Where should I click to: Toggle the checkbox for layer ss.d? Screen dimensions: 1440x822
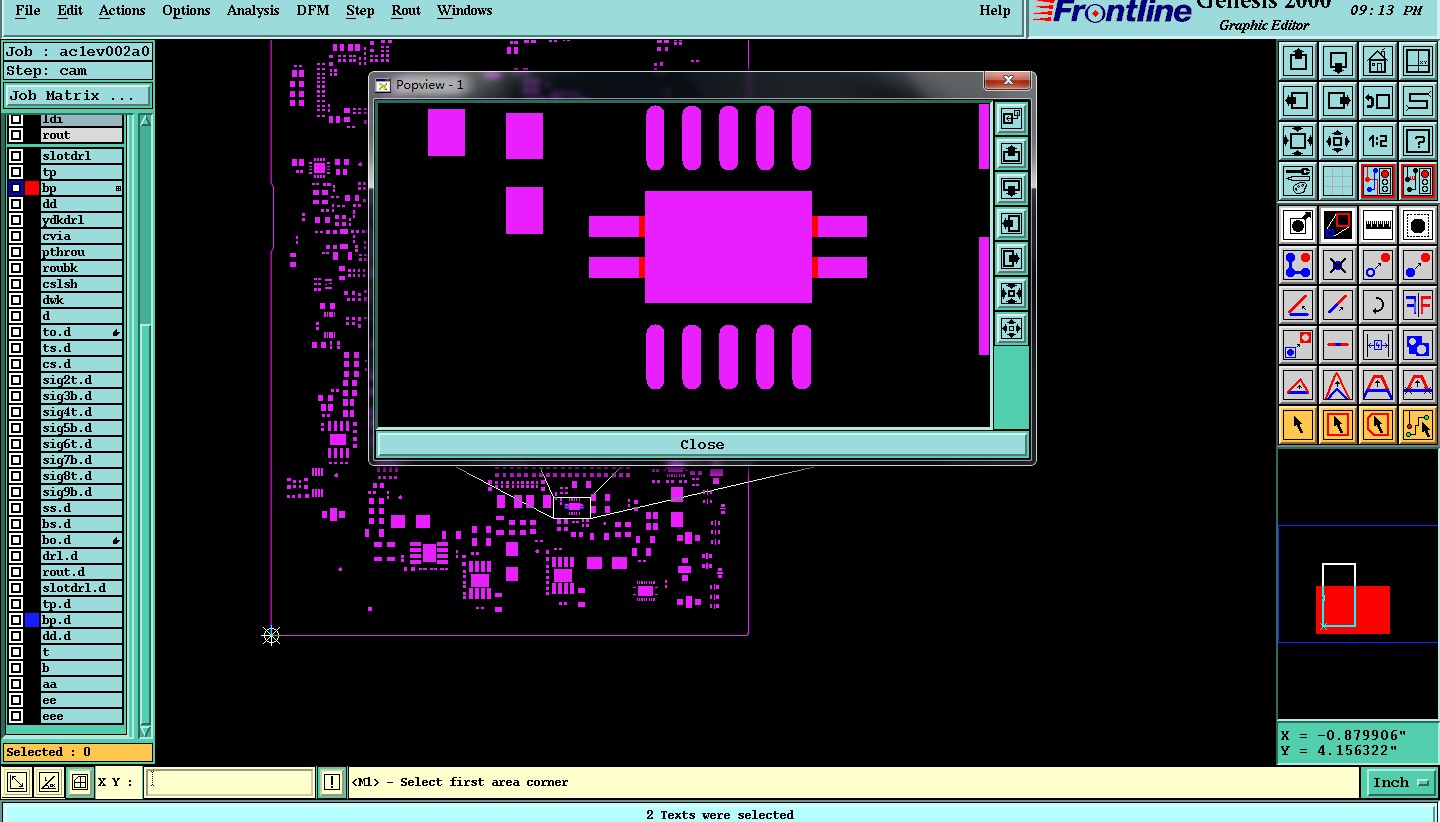[x=16, y=508]
